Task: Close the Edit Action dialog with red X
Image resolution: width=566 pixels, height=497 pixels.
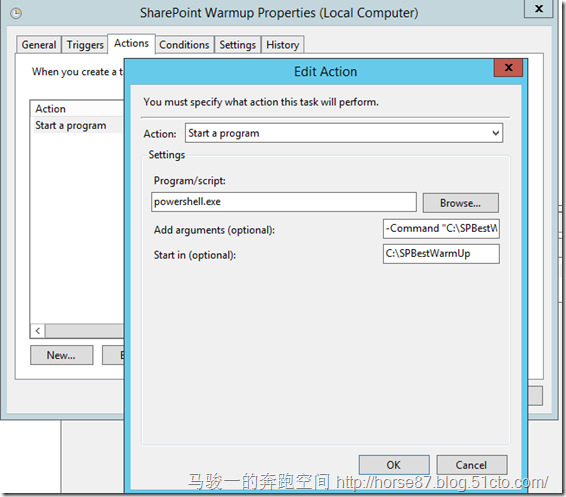Action: [508, 67]
